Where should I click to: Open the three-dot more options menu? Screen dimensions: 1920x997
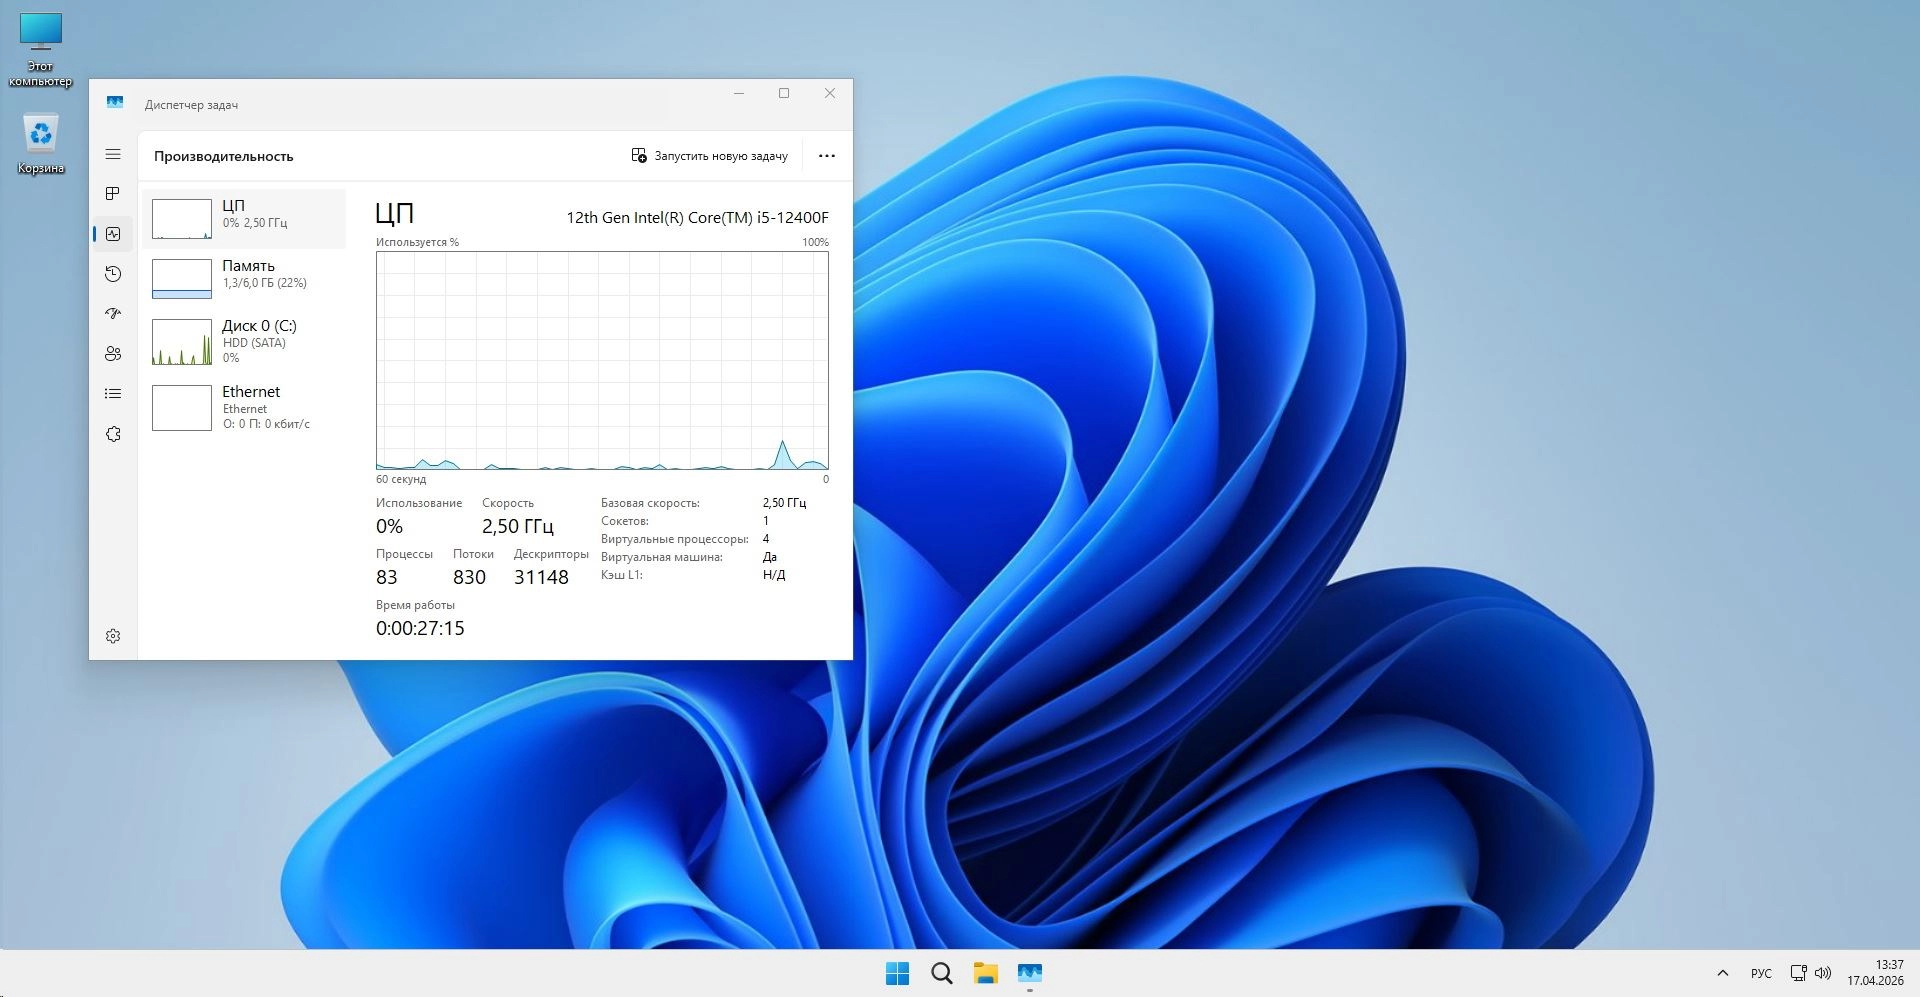(827, 156)
